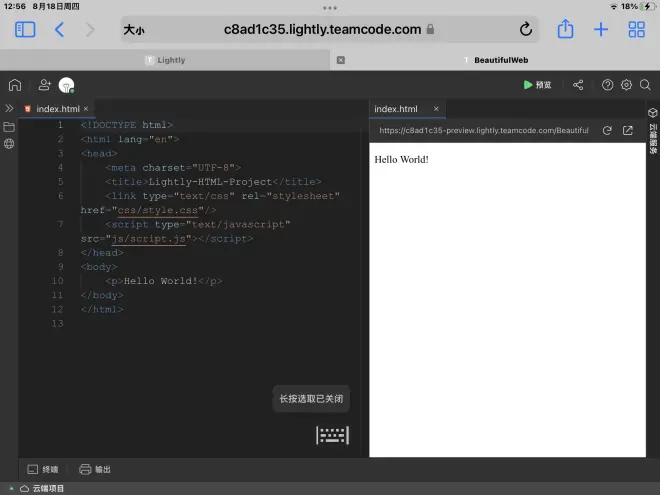
Task: Go to Lightly home
Action: [15, 85]
